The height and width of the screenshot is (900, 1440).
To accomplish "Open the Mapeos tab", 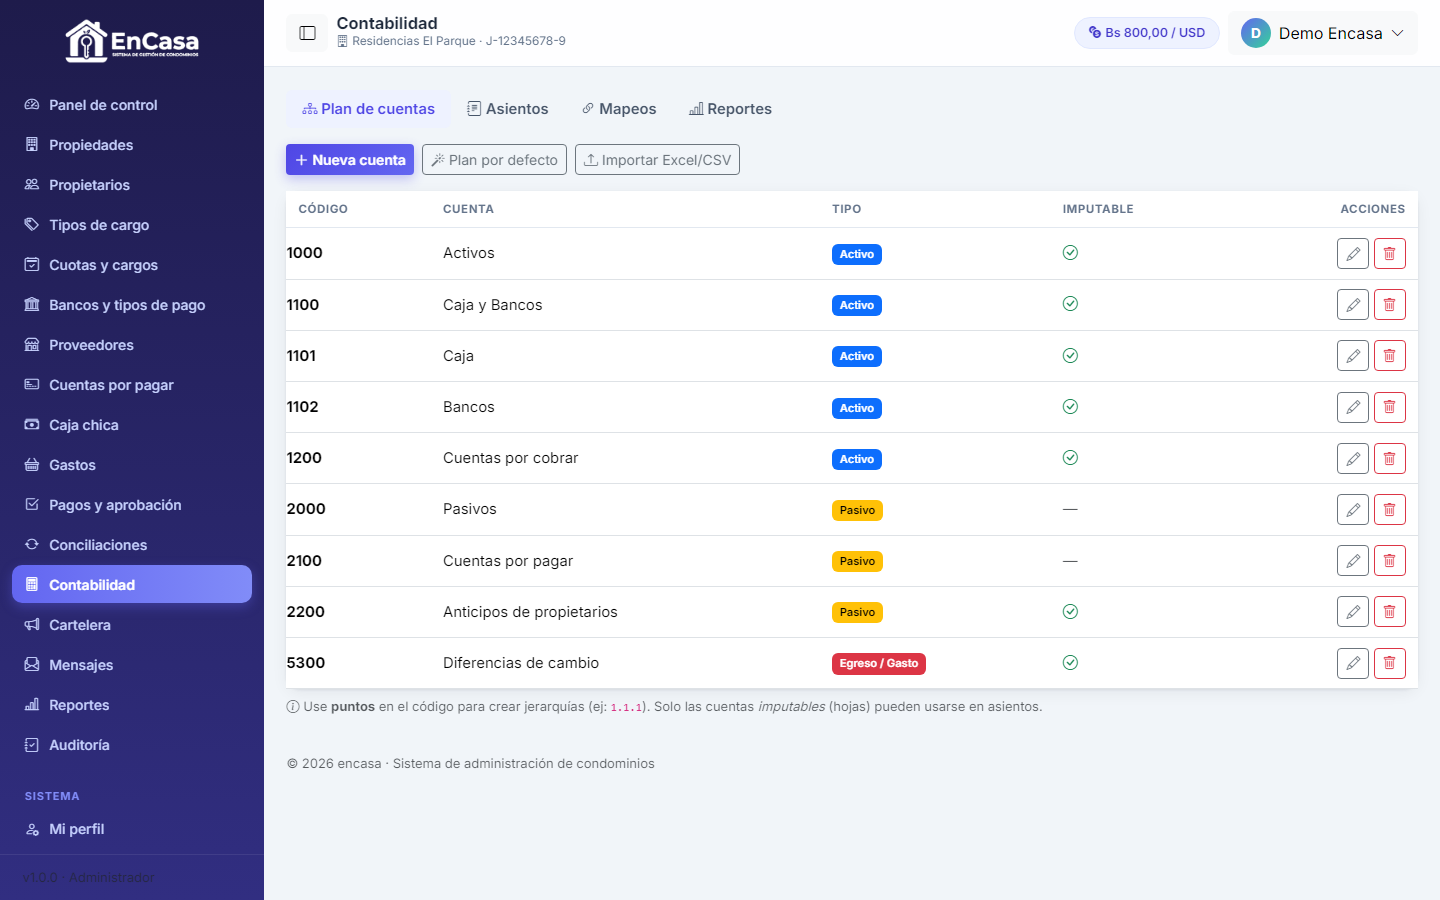I will click(619, 109).
